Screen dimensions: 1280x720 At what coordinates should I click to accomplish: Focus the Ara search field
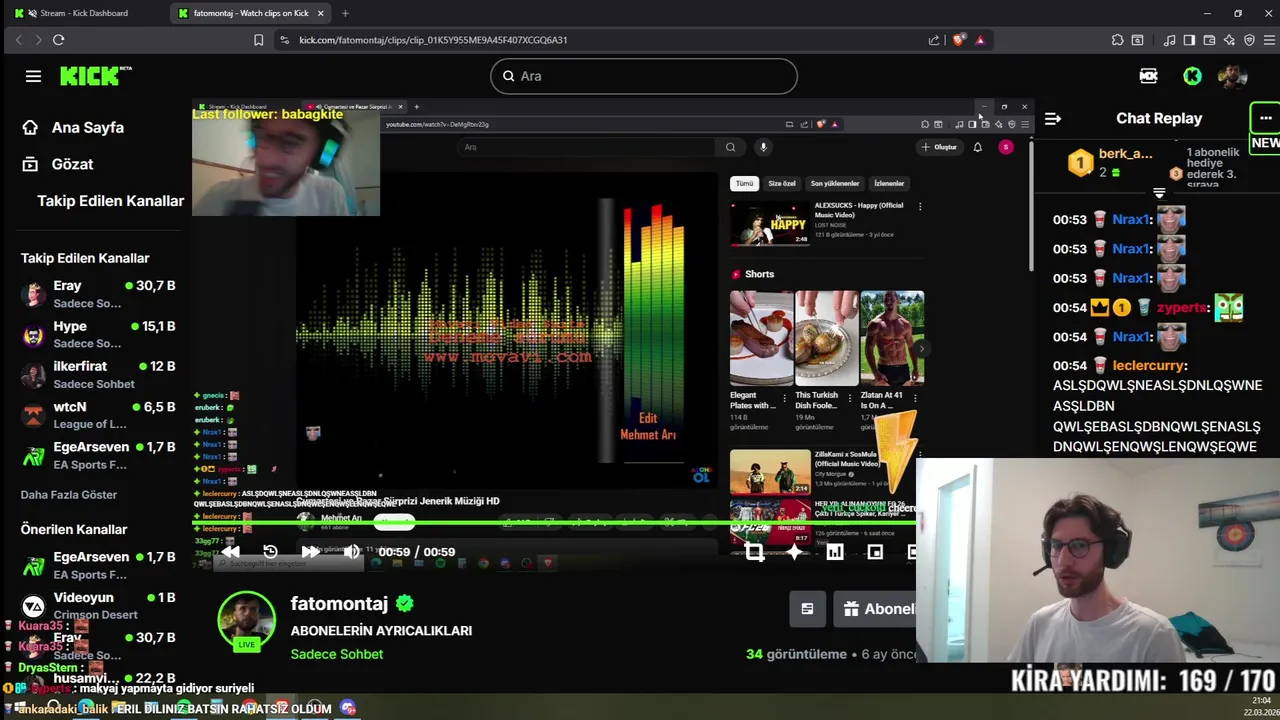pos(644,76)
